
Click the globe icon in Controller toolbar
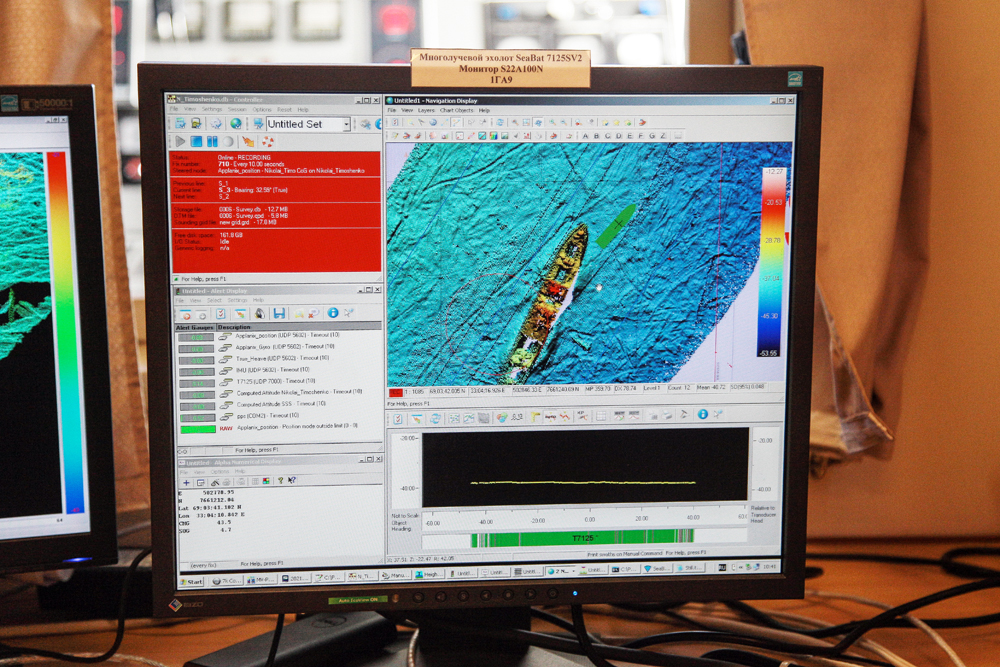(x=236, y=124)
